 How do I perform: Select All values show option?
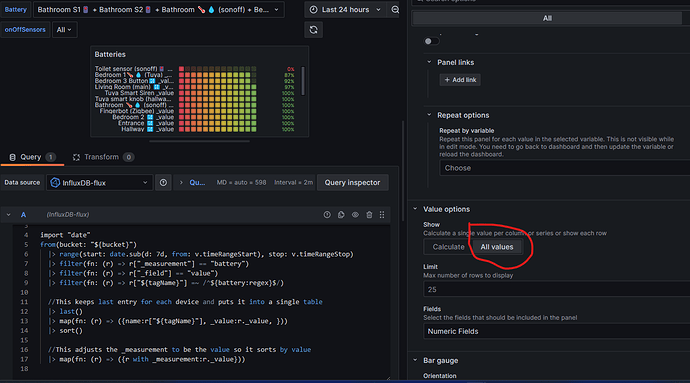coord(496,247)
